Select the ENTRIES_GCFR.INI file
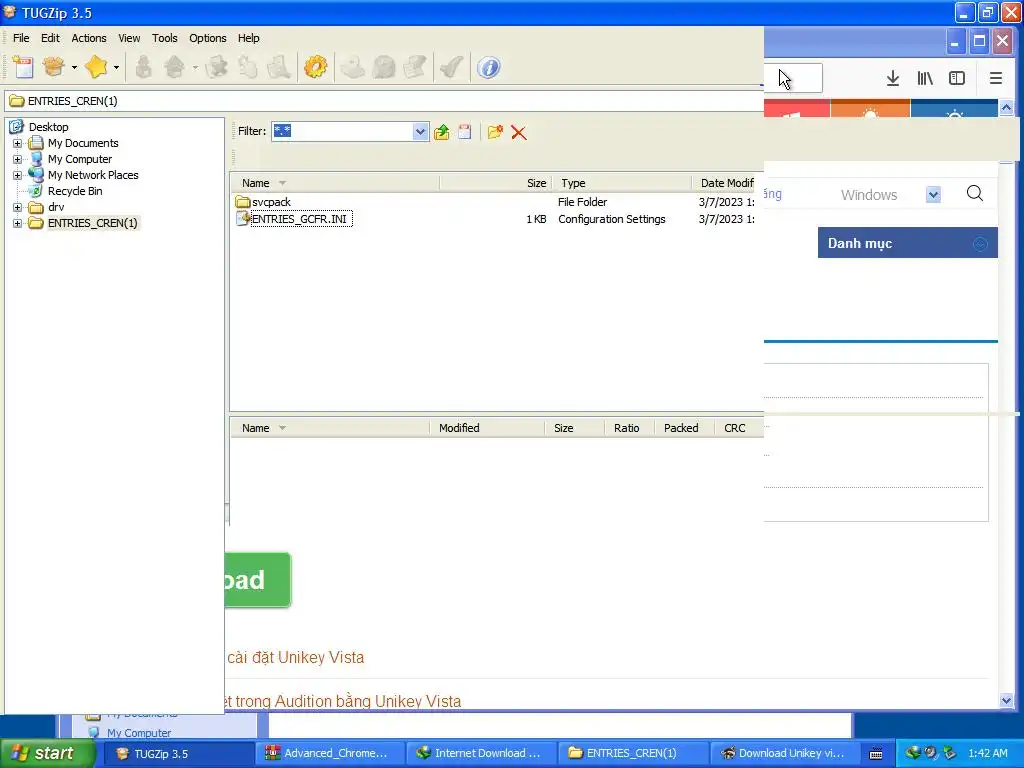Image resolution: width=1024 pixels, height=768 pixels. 299,219
